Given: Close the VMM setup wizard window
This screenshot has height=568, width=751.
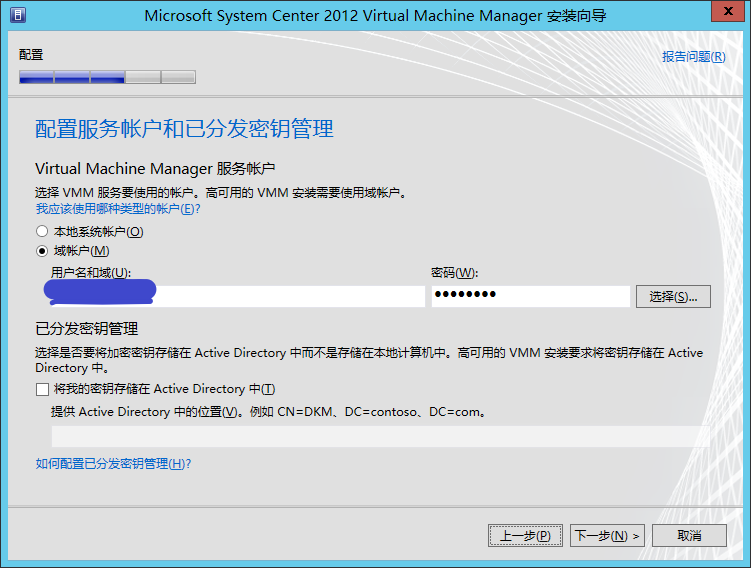Looking at the screenshot, I should 728,11.
